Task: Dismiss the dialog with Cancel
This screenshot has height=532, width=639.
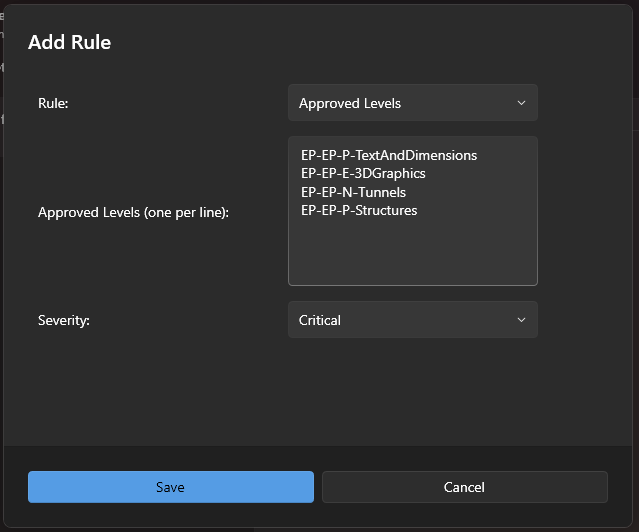Action: coord(464,487)
